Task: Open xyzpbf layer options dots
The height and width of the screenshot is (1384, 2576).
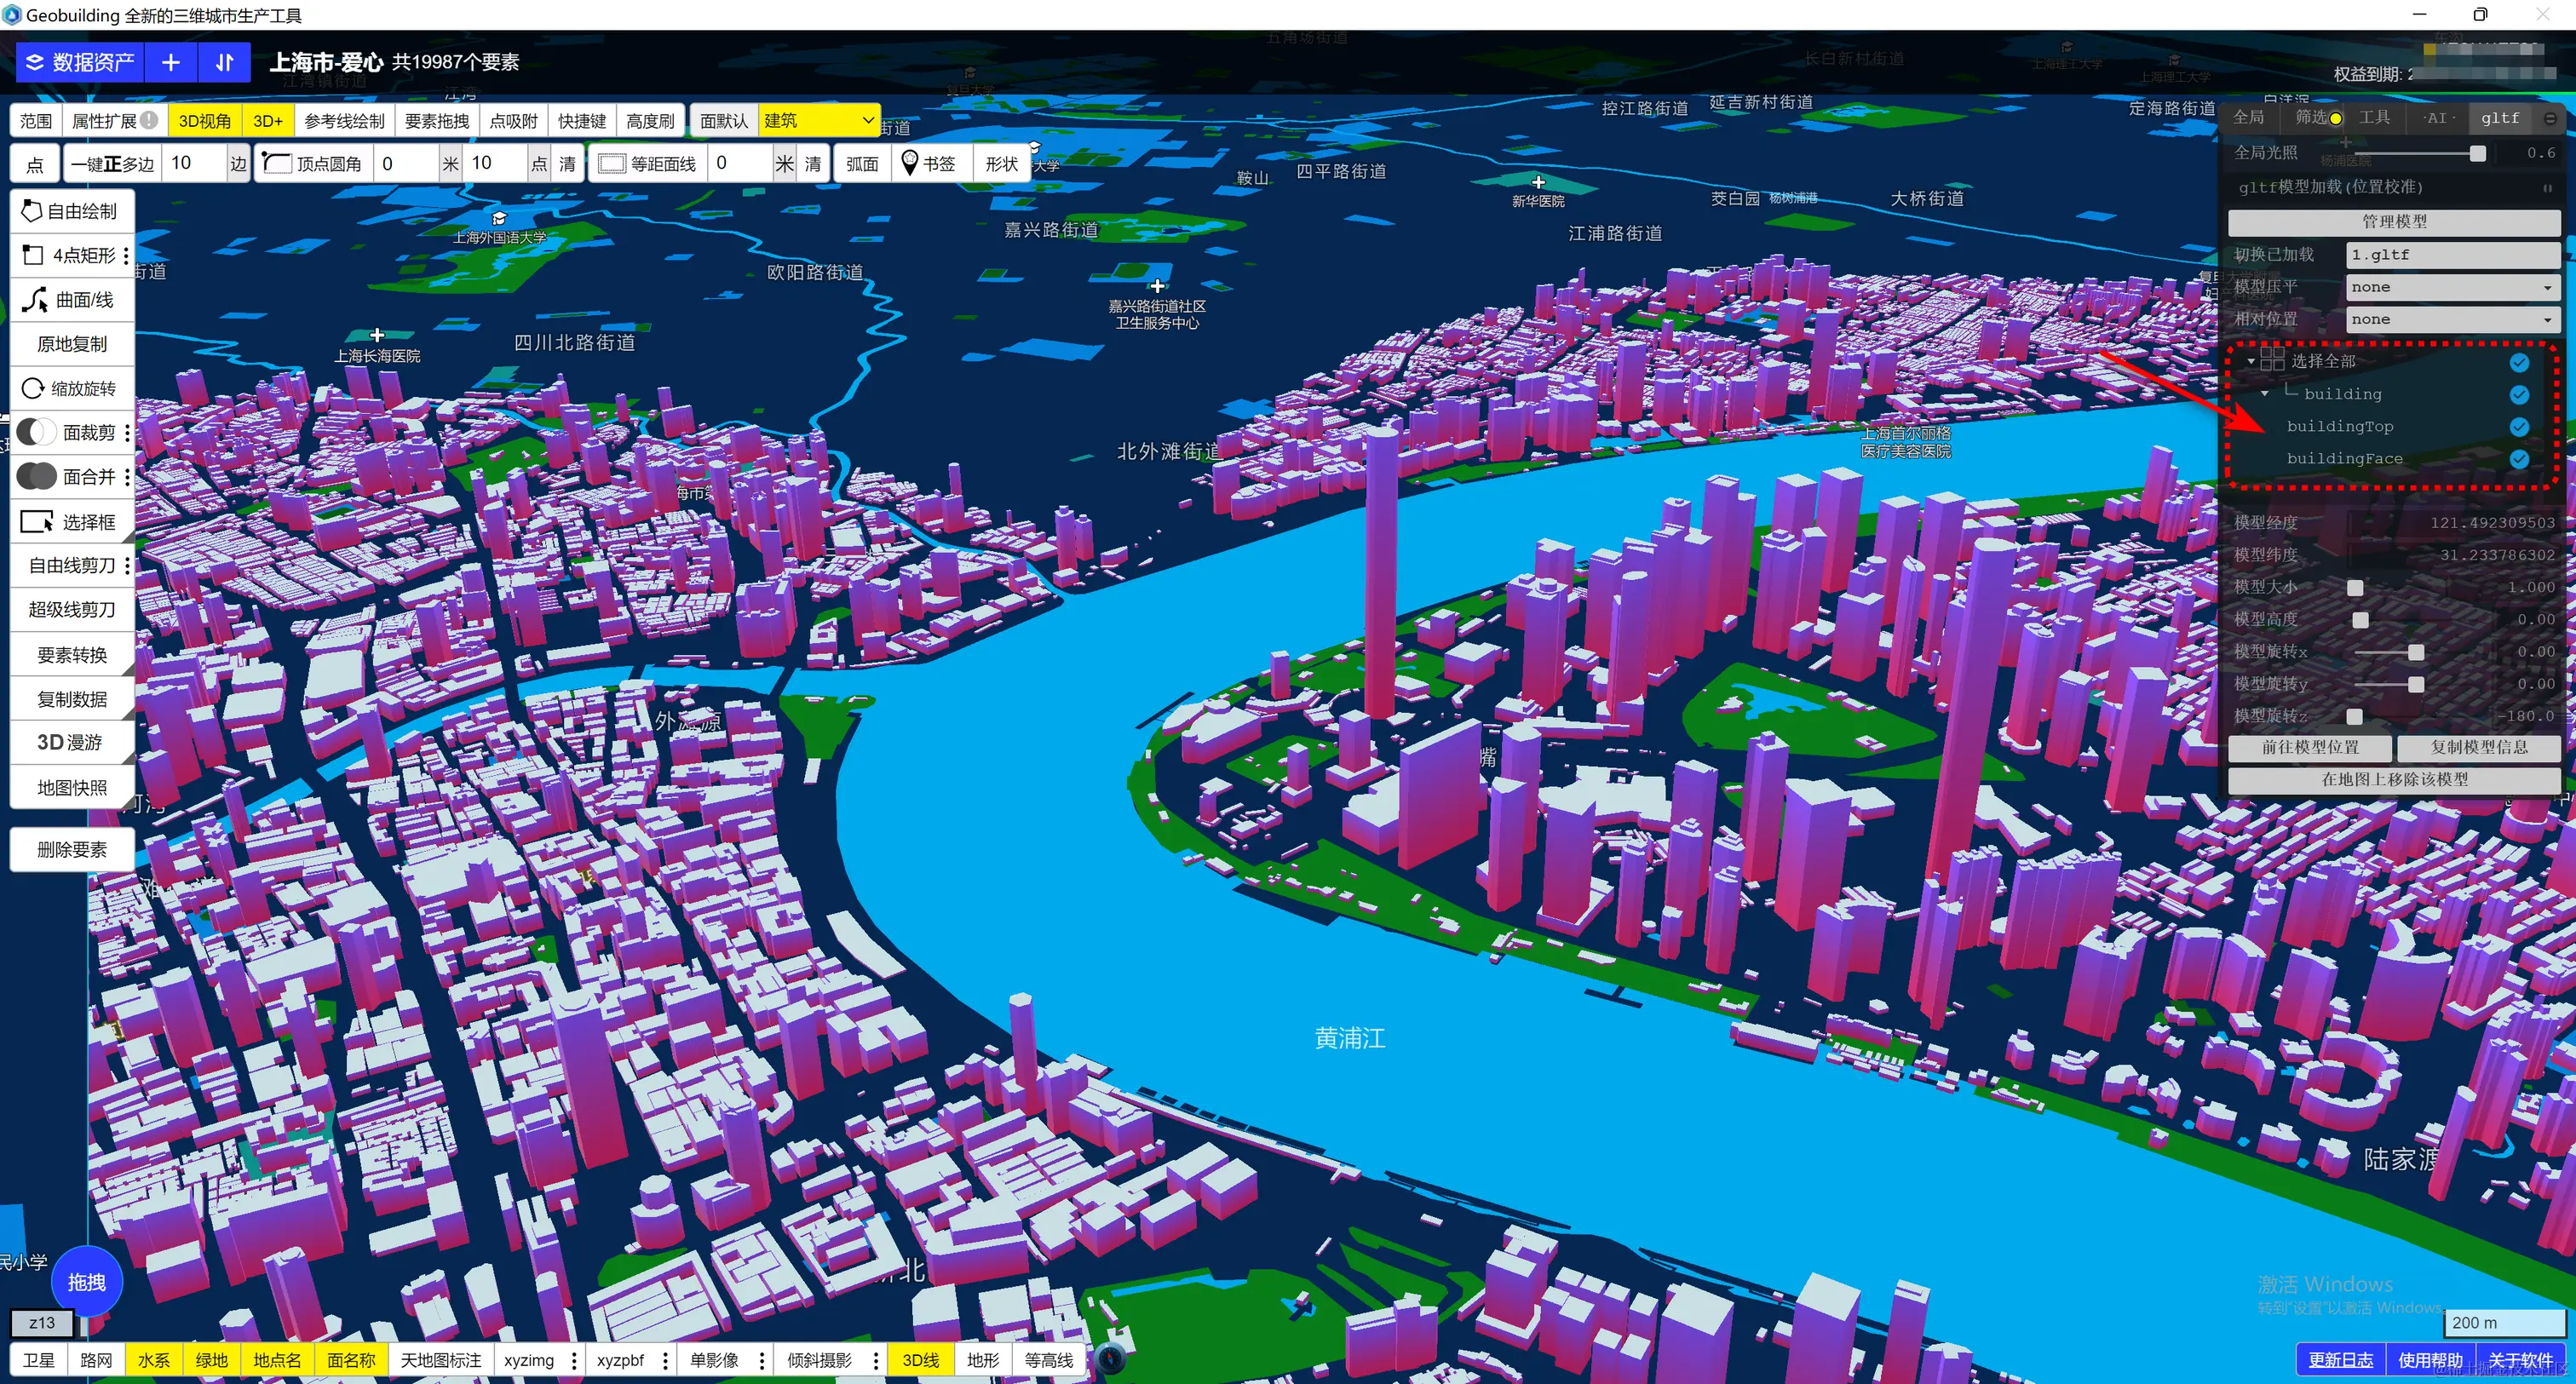Action: click(665, 1360)
